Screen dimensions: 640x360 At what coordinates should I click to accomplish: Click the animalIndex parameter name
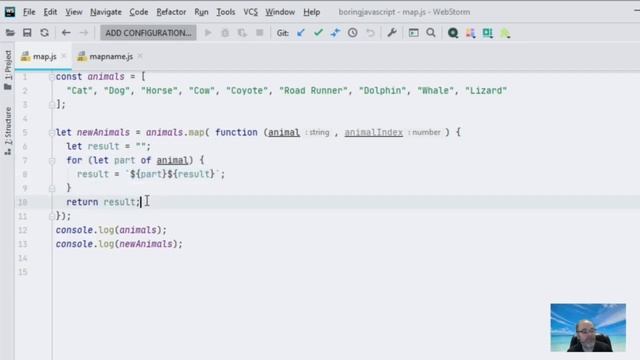373,132
